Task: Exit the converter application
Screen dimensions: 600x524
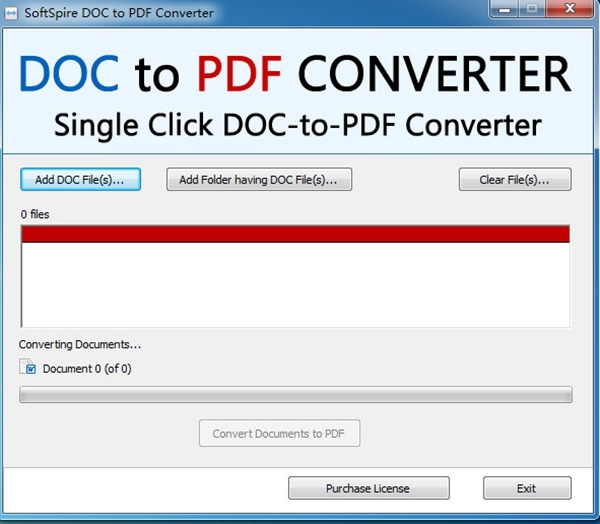Action: tap(527, 488)
